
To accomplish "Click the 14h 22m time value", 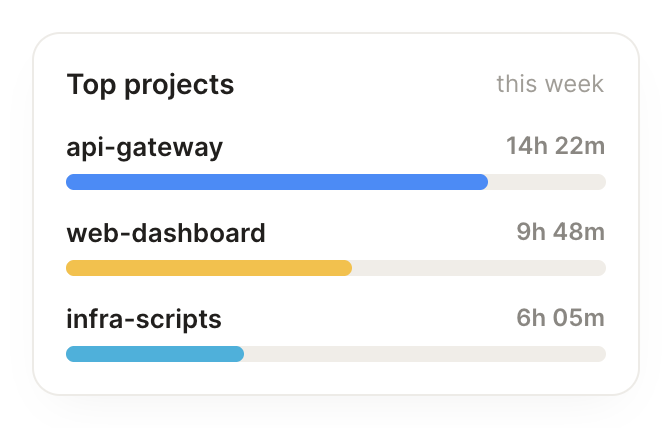I will point(555,146).
